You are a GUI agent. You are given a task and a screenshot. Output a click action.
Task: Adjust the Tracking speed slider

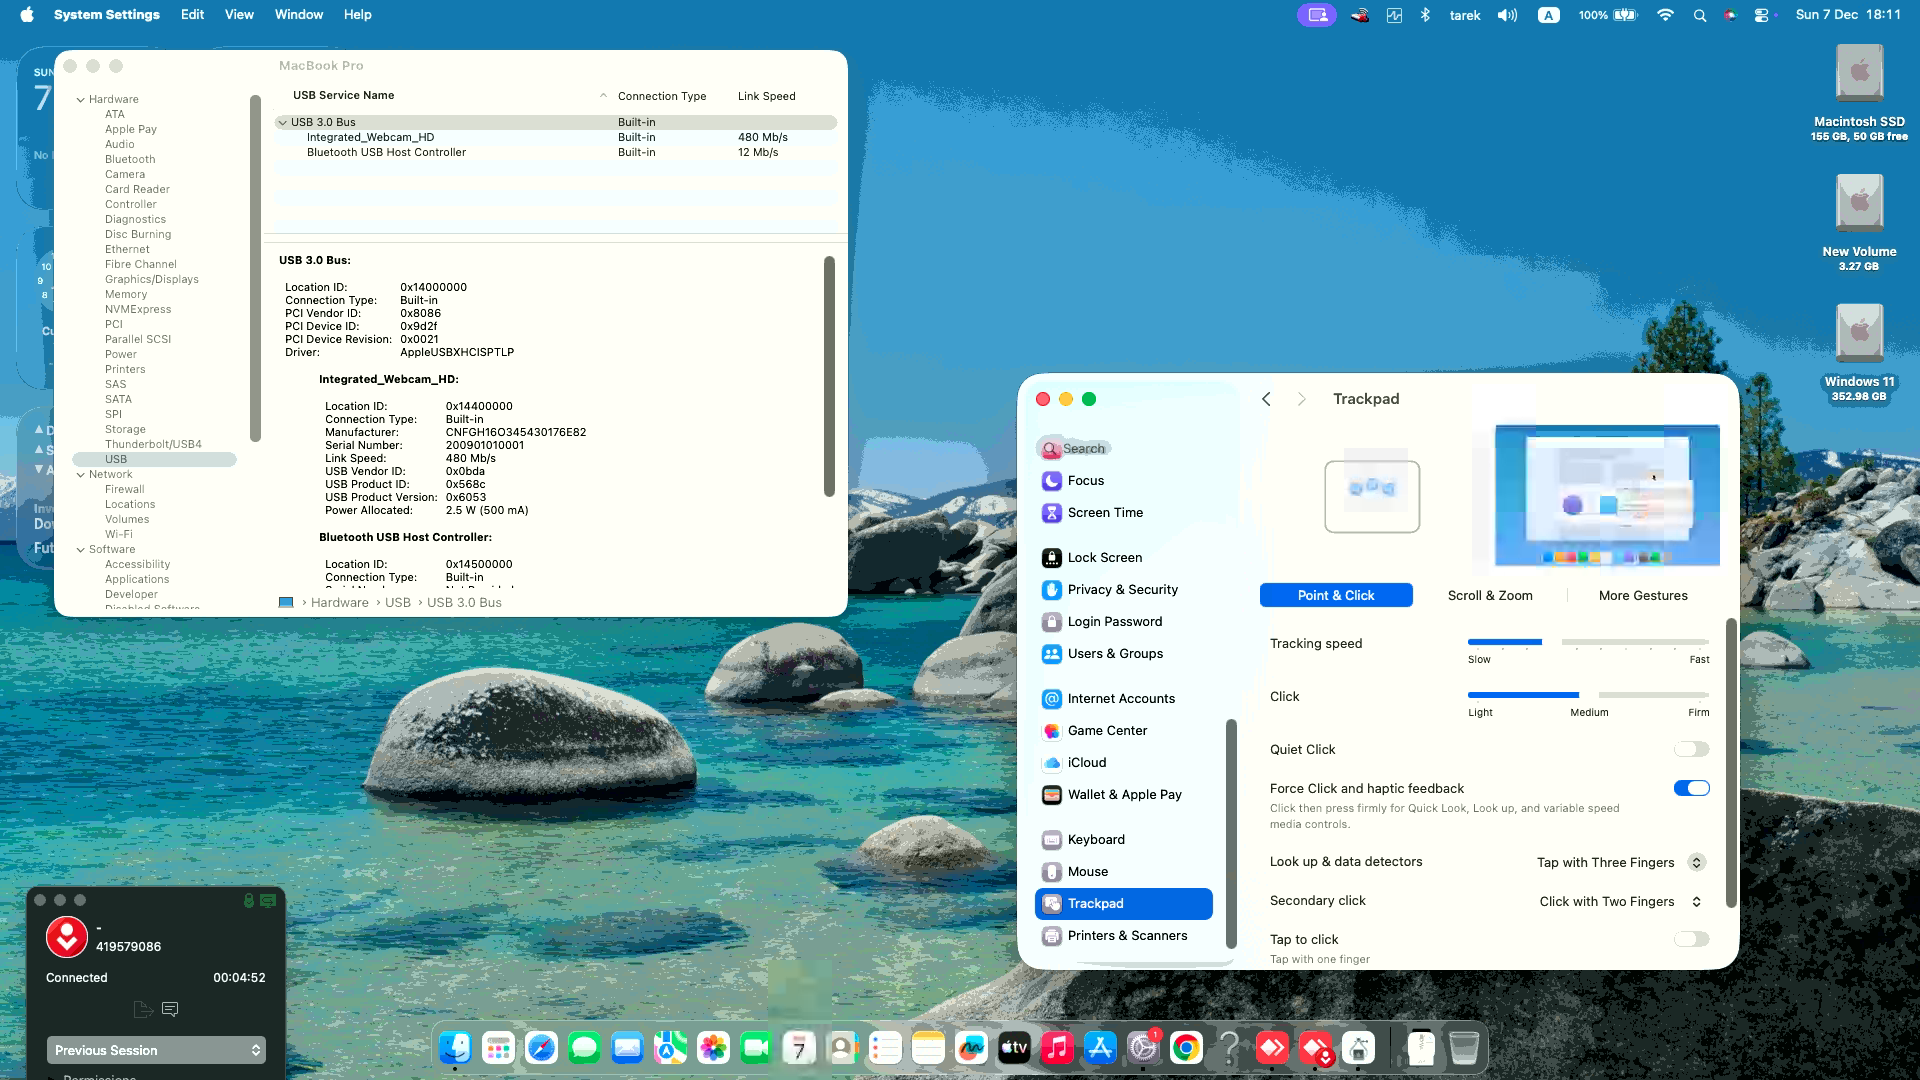[x=1551, y=642]
